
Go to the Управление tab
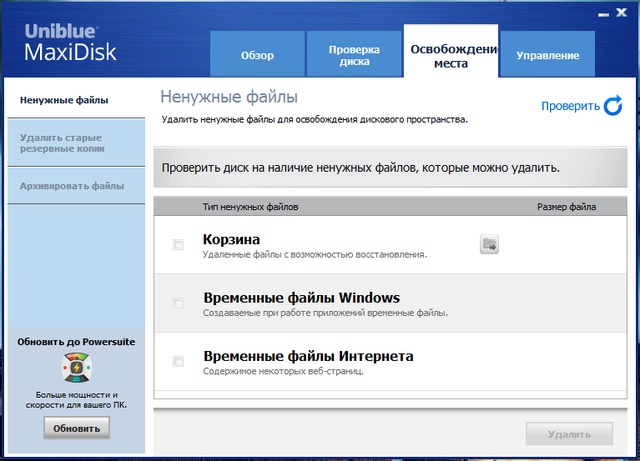click(x=547, y=55)
